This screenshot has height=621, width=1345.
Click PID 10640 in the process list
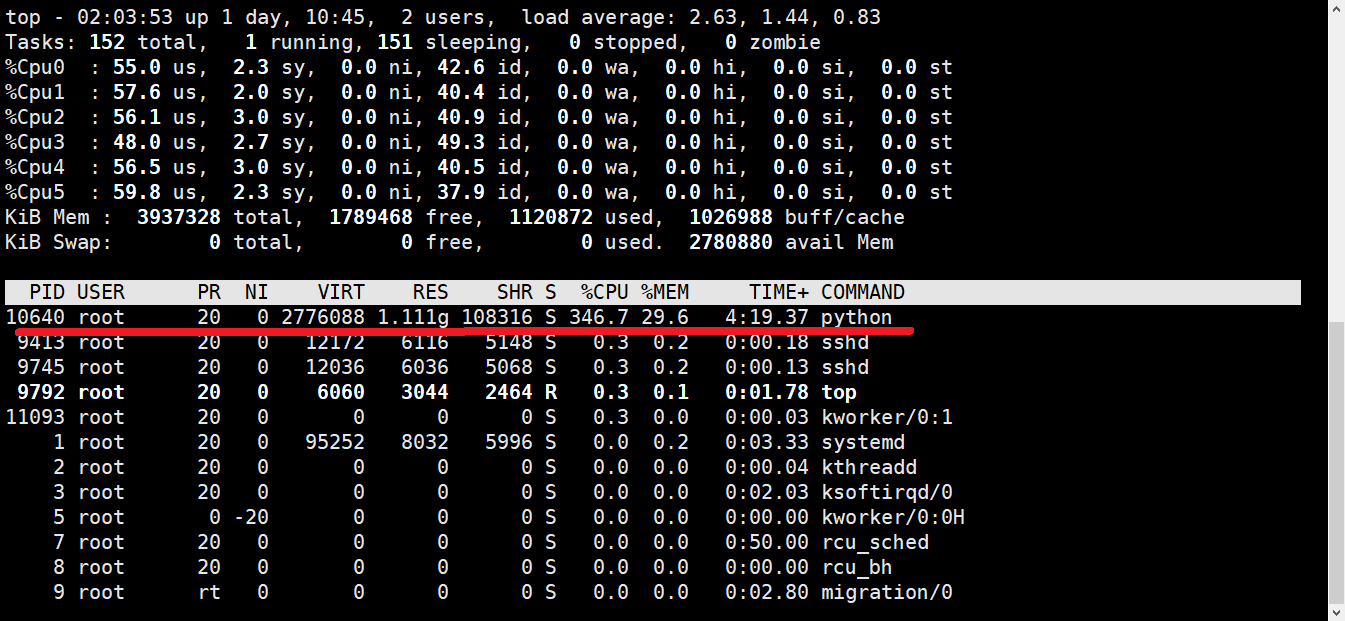[x=35, y=317]
